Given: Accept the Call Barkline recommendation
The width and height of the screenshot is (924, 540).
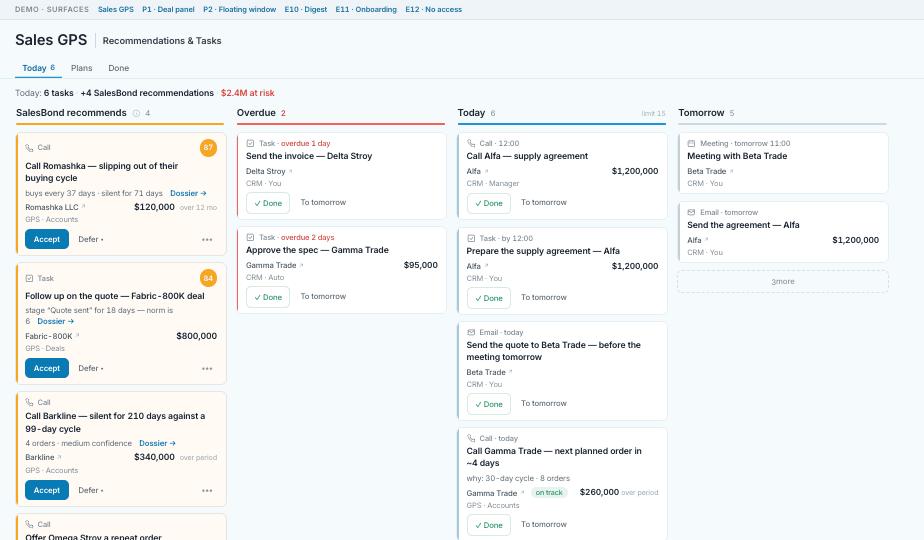Looking at the screenshot, I should tap(47, 490).
